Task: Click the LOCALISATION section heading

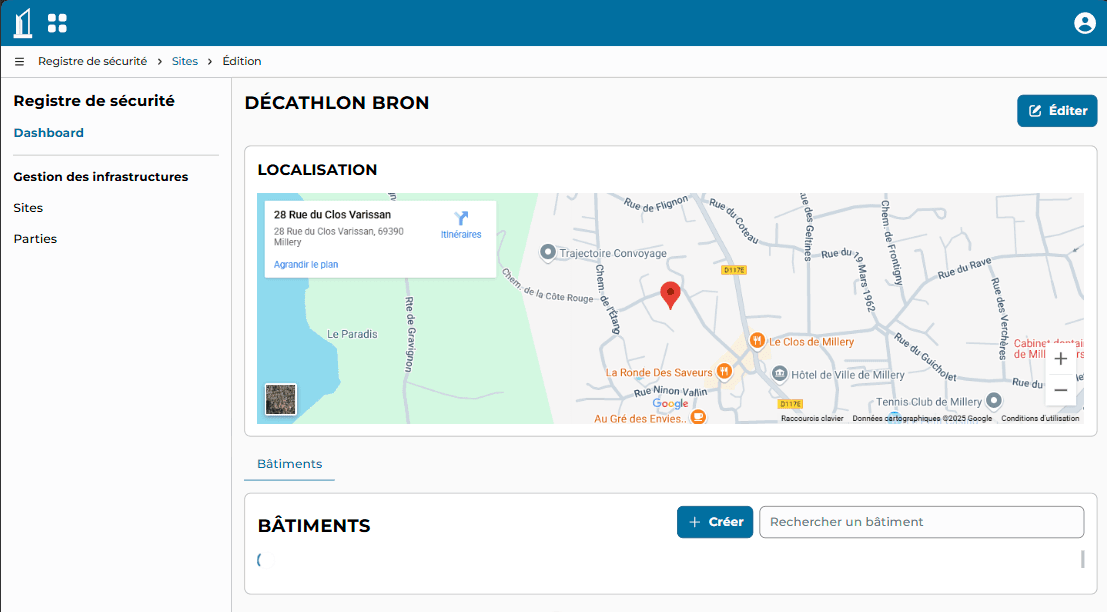Action: [317, 170]
